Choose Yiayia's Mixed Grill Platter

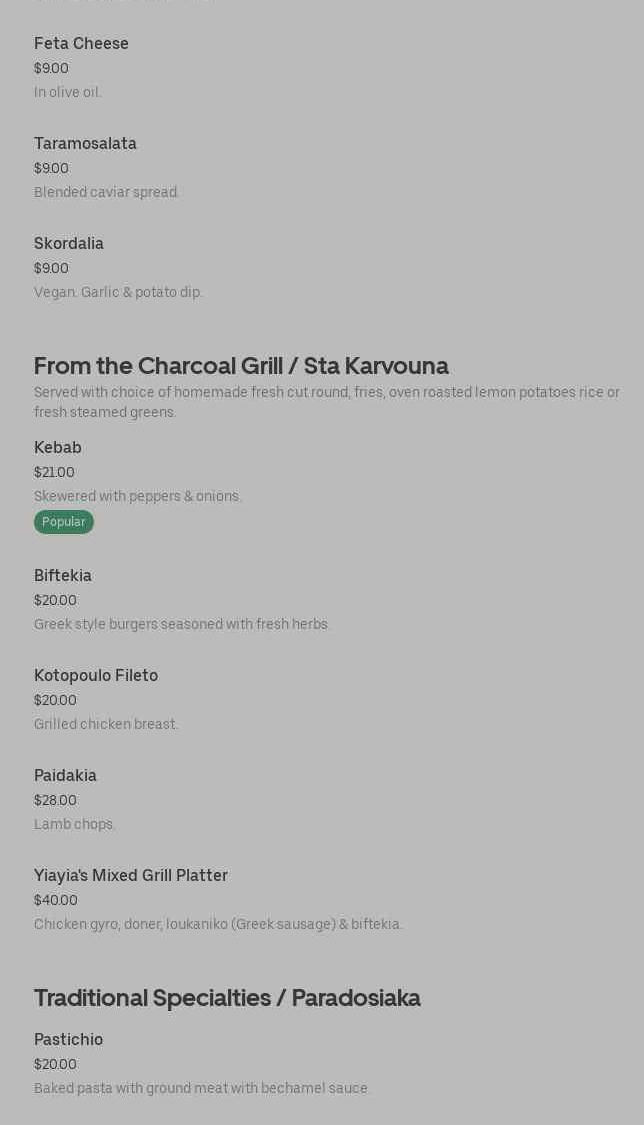pyautogui.click(x=131, y=876)
